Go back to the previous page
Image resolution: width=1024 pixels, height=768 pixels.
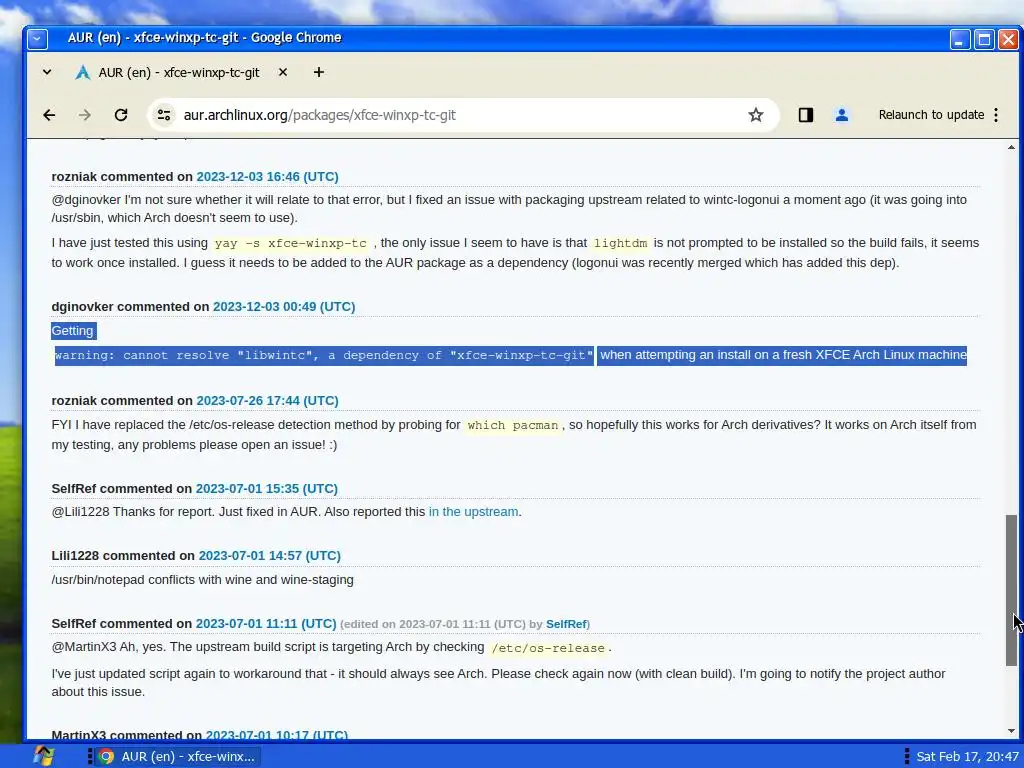49,115
